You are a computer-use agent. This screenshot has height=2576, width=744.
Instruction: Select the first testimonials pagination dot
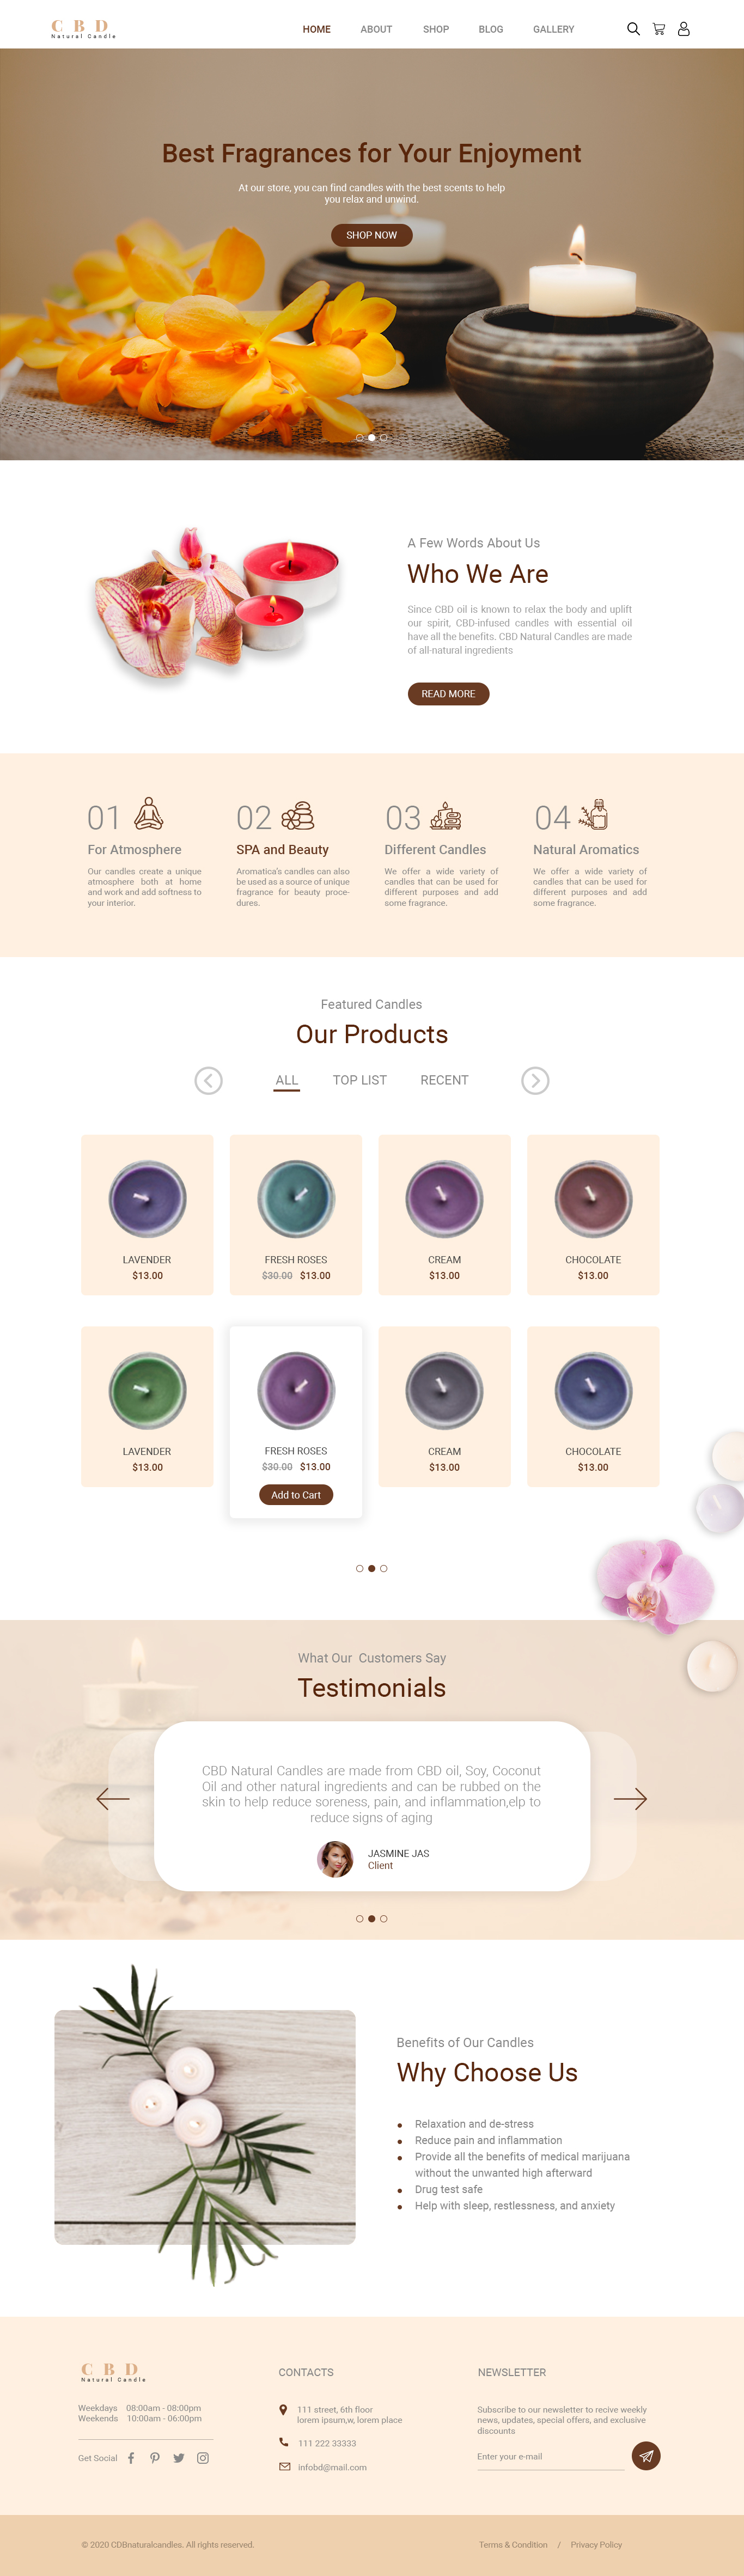tap(360, 1919)
